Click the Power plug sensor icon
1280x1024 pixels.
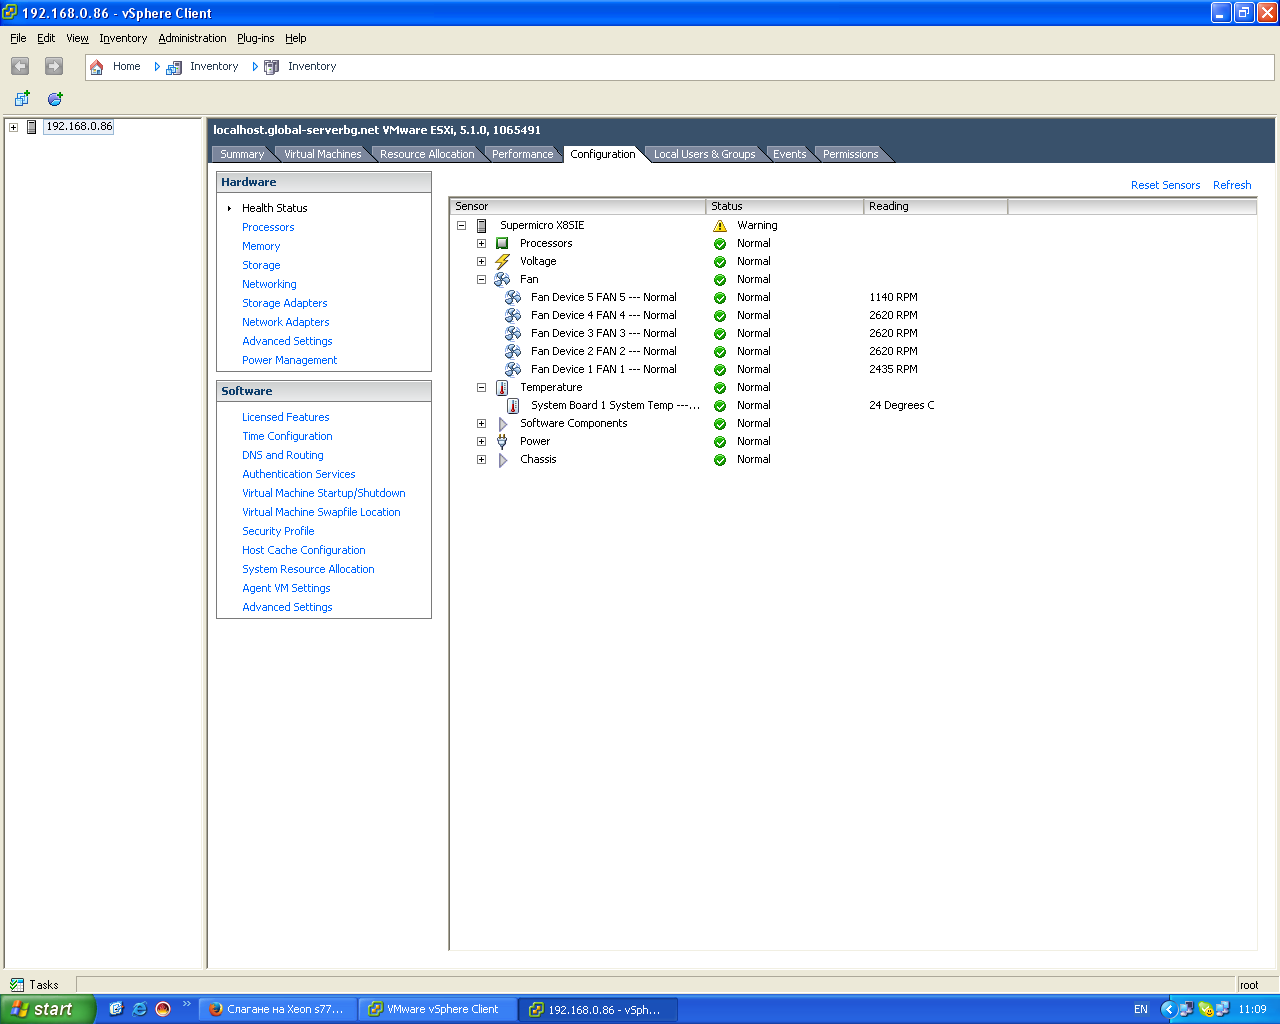point(502,442)
